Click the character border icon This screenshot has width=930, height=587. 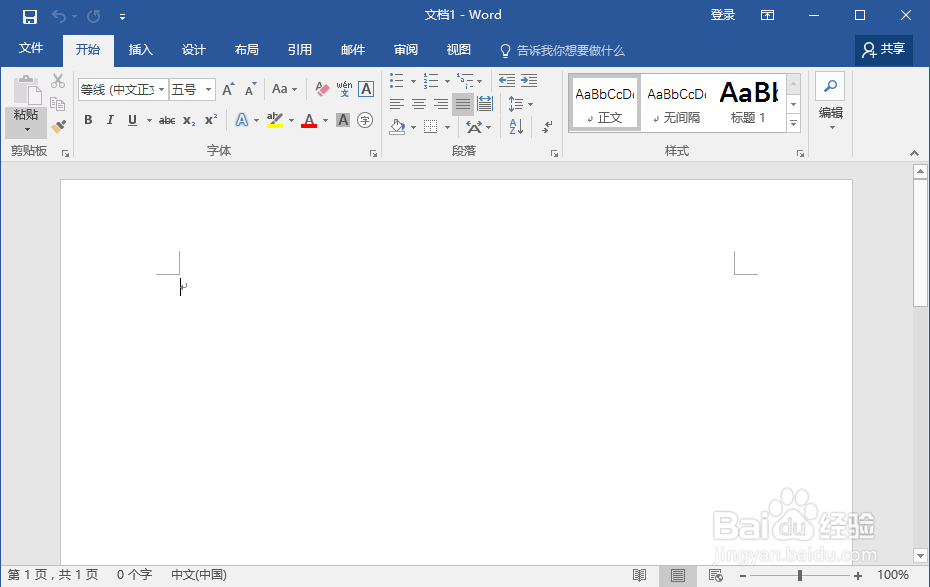(366, 90)
